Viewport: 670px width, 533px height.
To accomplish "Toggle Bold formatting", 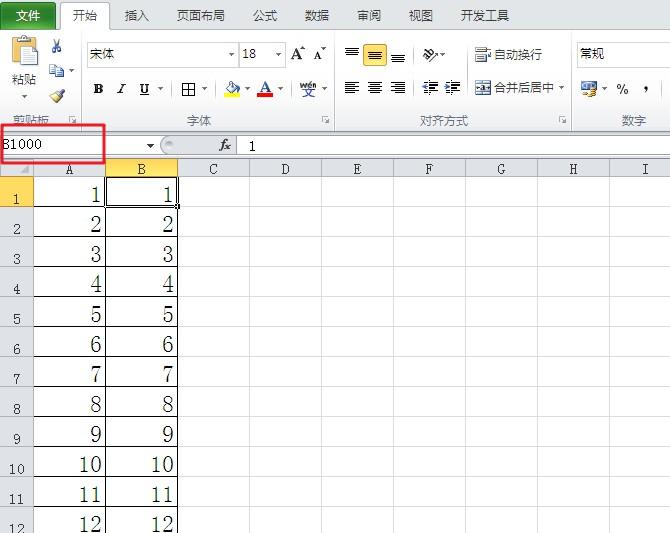I will pos(98,88).
